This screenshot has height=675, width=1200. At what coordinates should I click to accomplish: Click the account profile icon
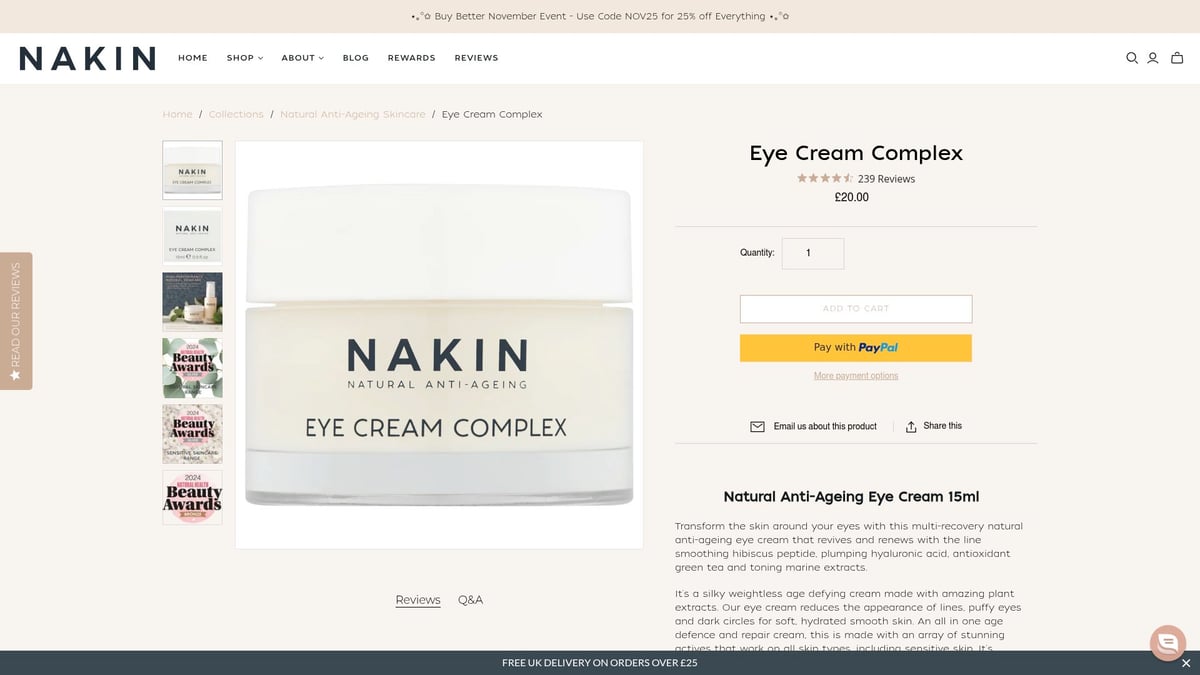(x=1152, y=57)
